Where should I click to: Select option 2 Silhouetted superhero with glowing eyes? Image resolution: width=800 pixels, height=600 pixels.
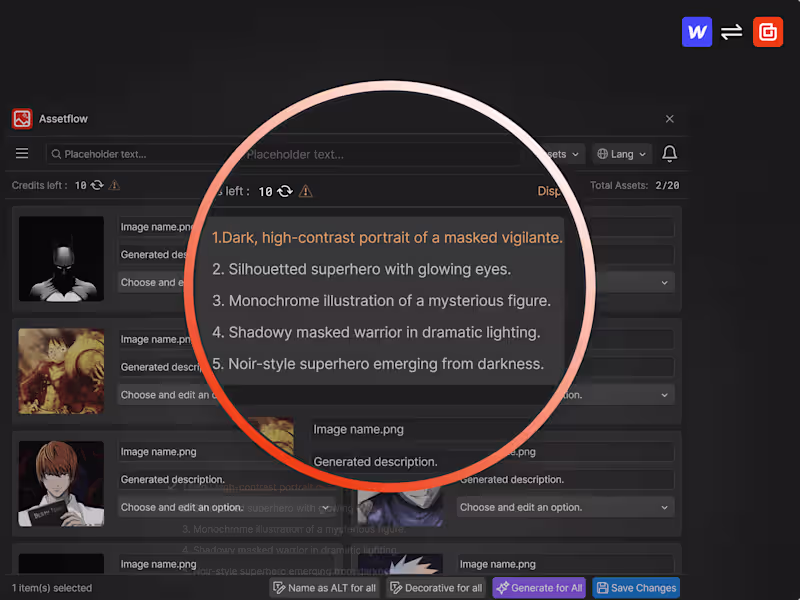(x=362, y=269)
